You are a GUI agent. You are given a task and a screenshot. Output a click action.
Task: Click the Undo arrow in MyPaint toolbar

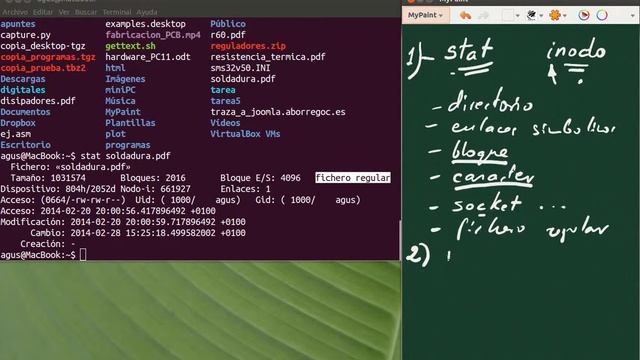(x=465, y=16)
